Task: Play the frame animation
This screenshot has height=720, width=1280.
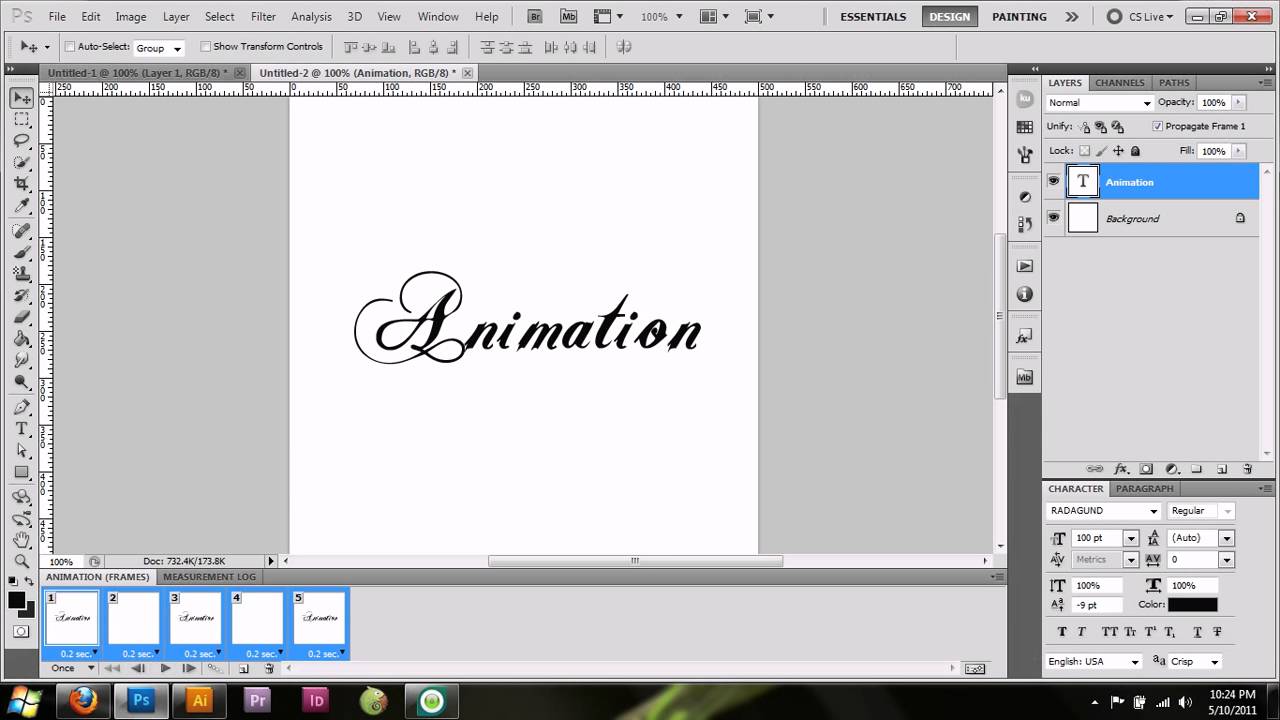Action: [165, 668]
